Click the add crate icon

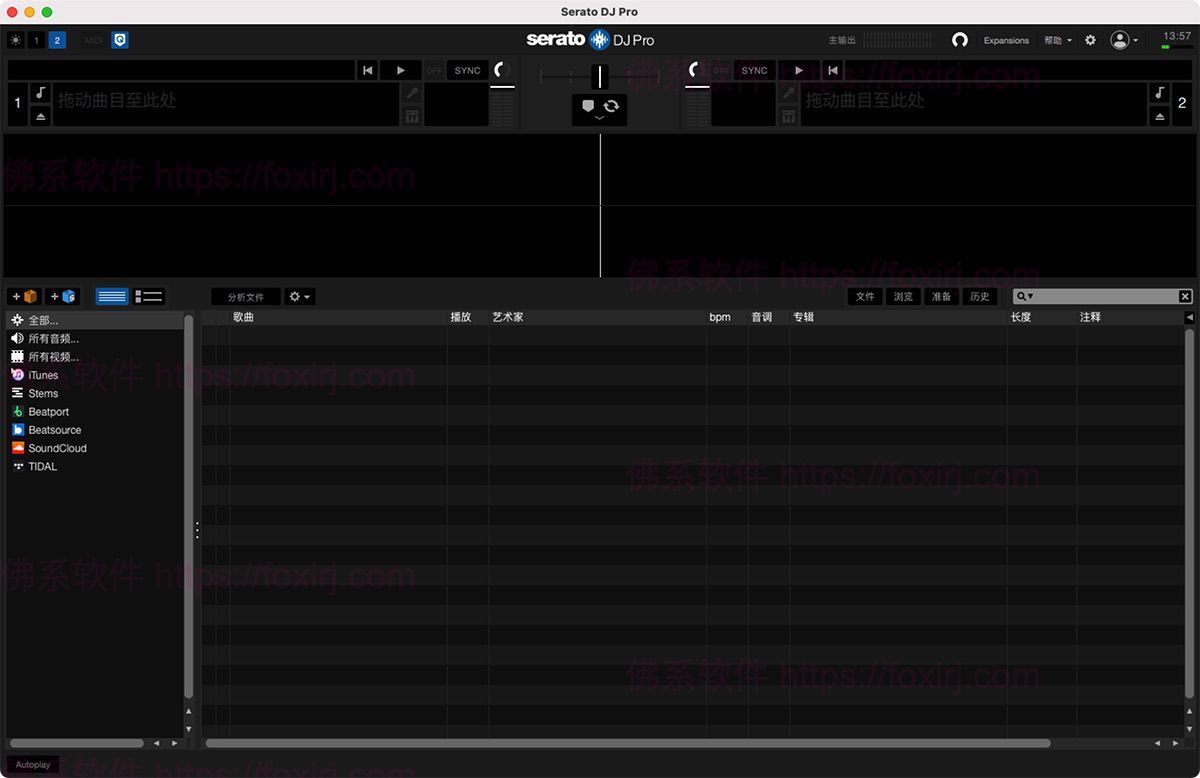[x=24, y=297]
